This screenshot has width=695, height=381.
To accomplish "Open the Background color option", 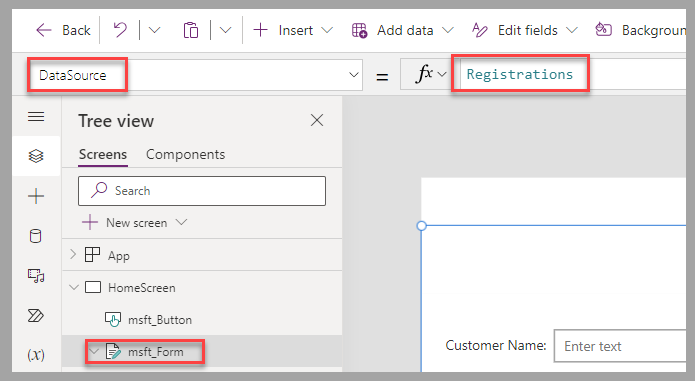I will pos(640,30).
